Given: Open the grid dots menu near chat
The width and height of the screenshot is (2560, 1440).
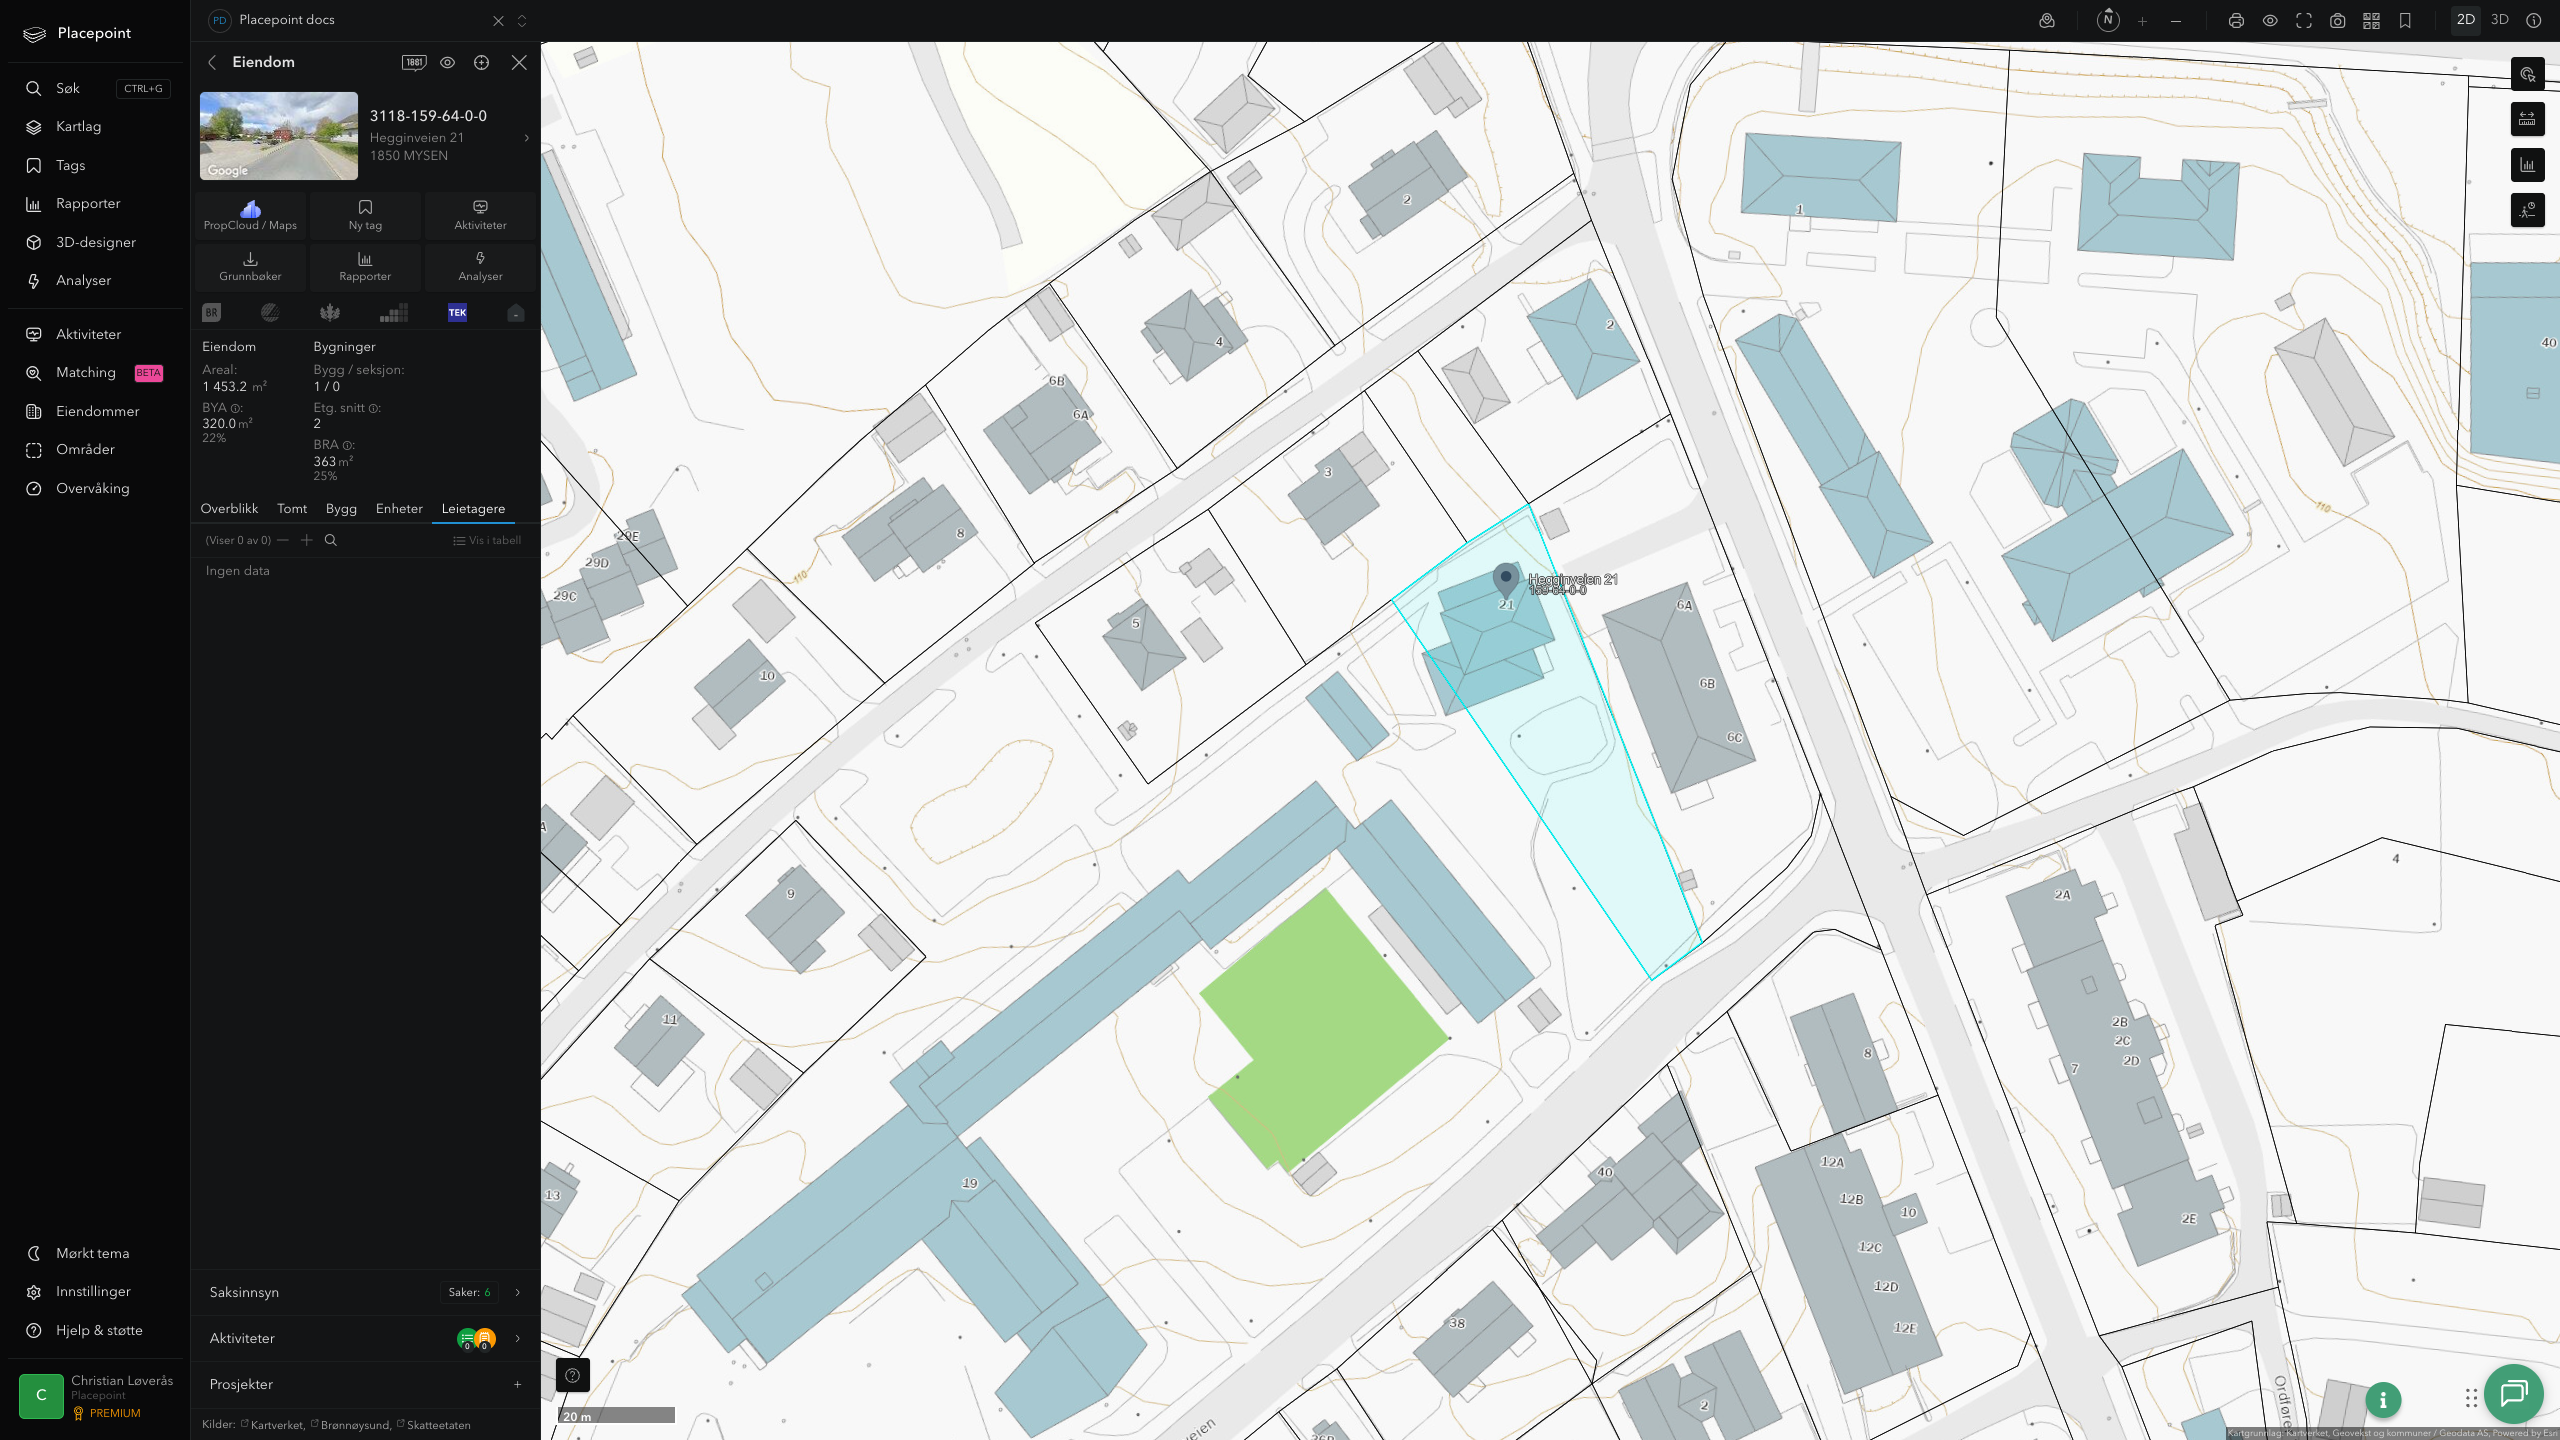Looking at the screenshot, I should (2471, 1397).
